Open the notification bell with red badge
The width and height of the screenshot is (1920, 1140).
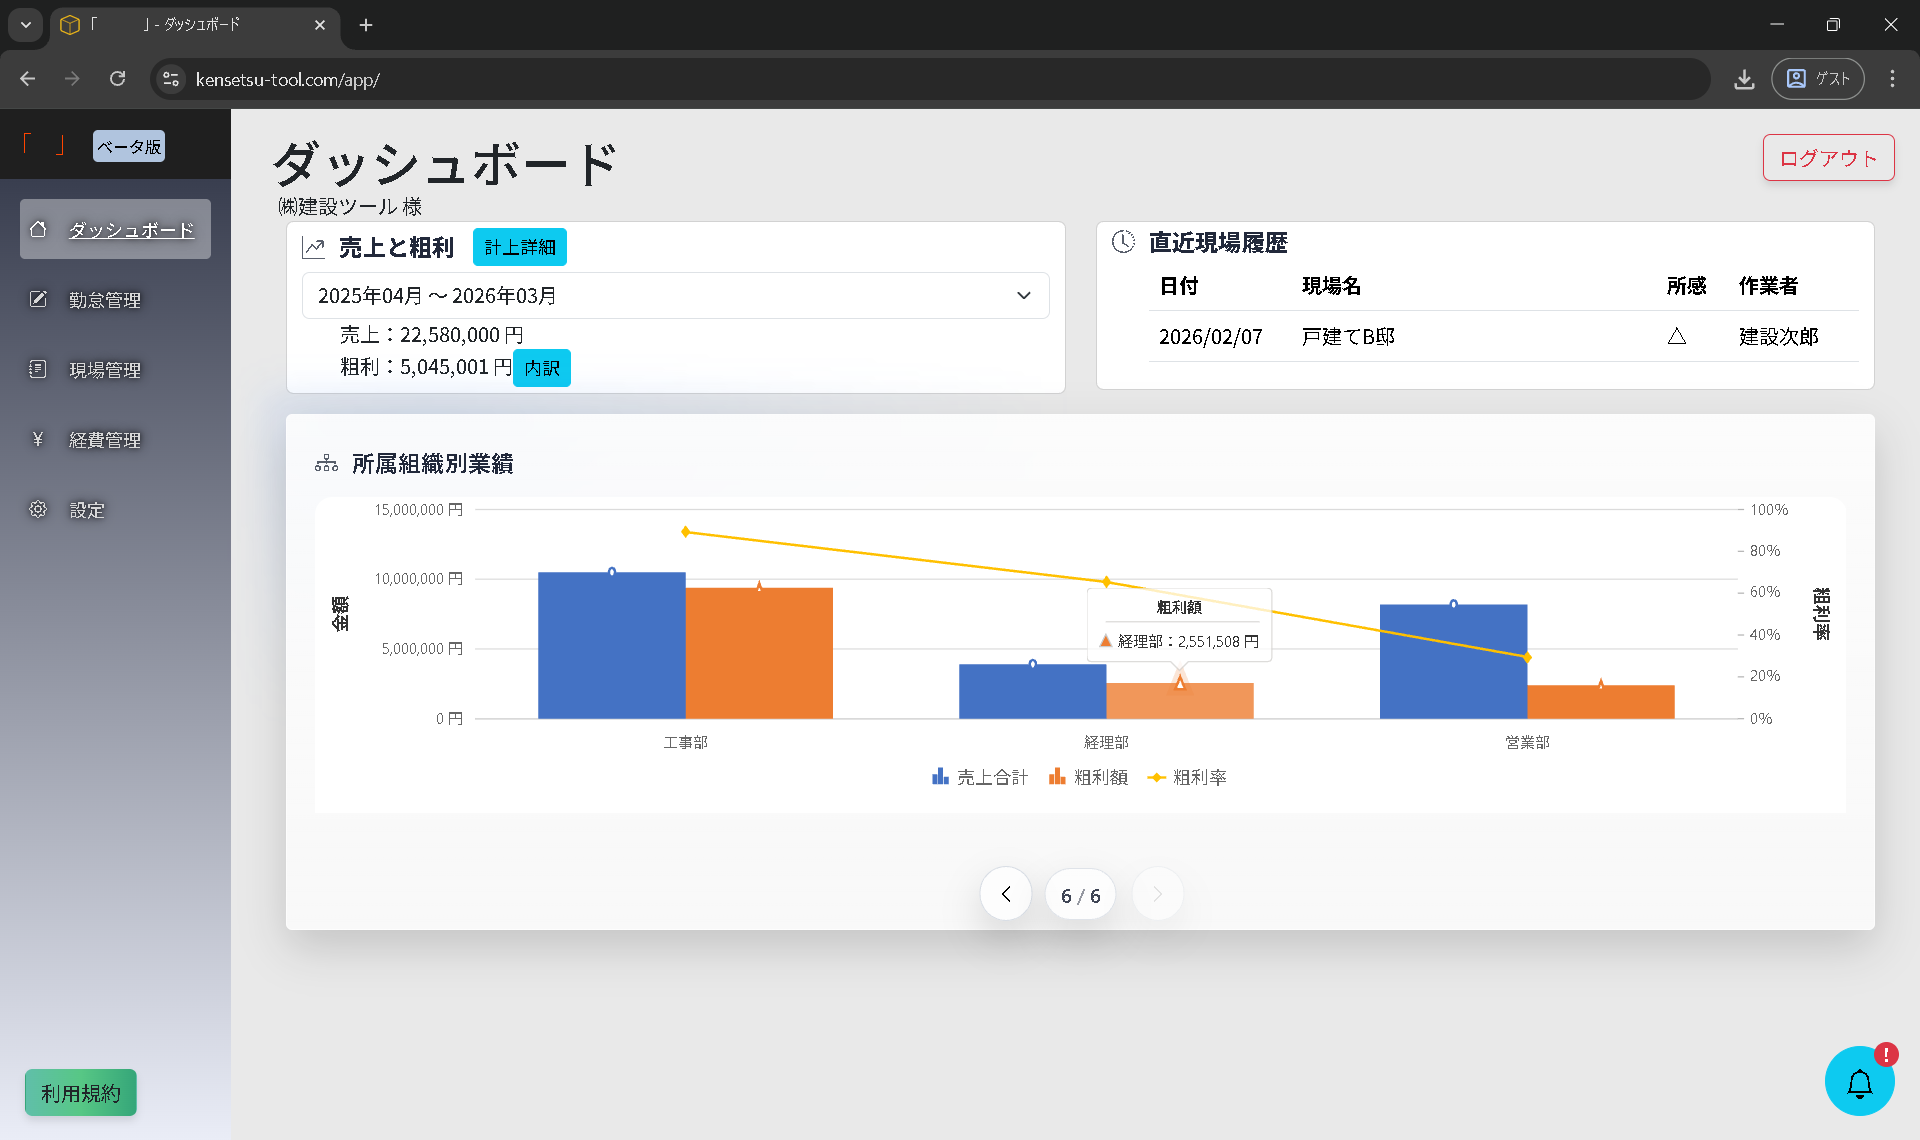click(x=1860, y=1081)
